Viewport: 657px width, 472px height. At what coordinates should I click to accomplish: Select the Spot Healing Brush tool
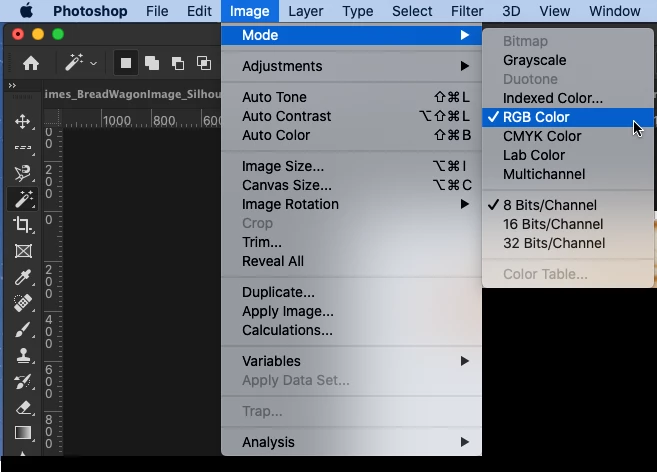(23, 303)
